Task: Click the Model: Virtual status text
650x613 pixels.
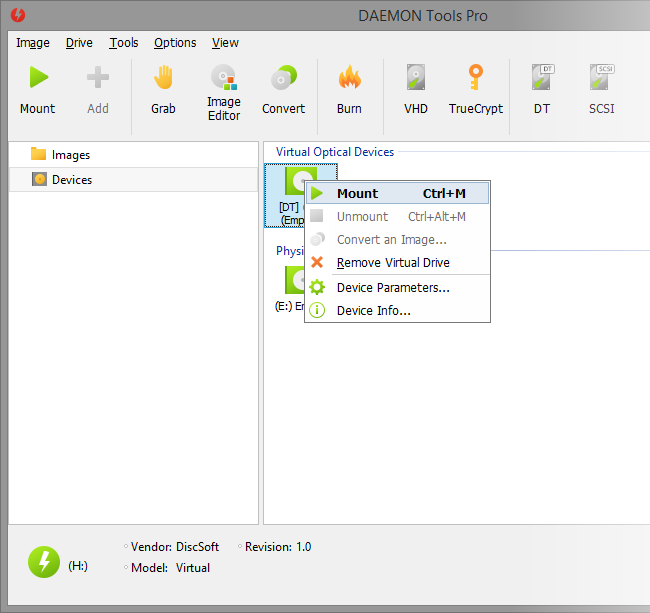Action: point(170,567)
